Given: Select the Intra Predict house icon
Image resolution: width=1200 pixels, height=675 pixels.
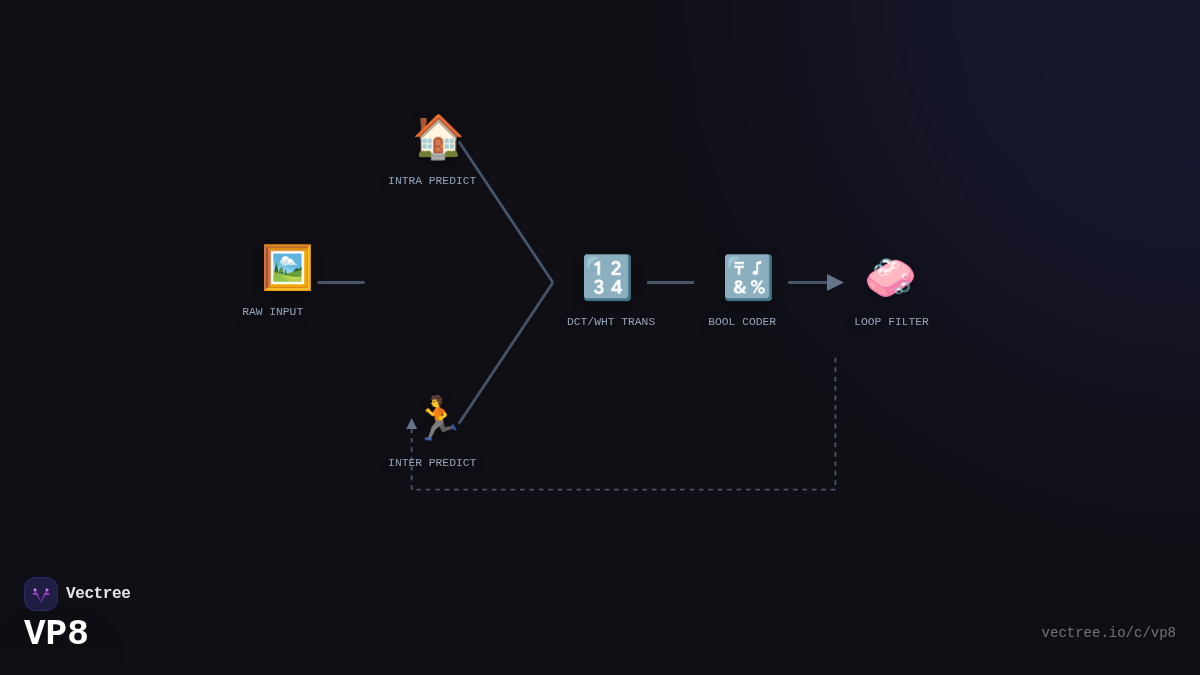Looking at the screenshot, I should click(437, 137).
